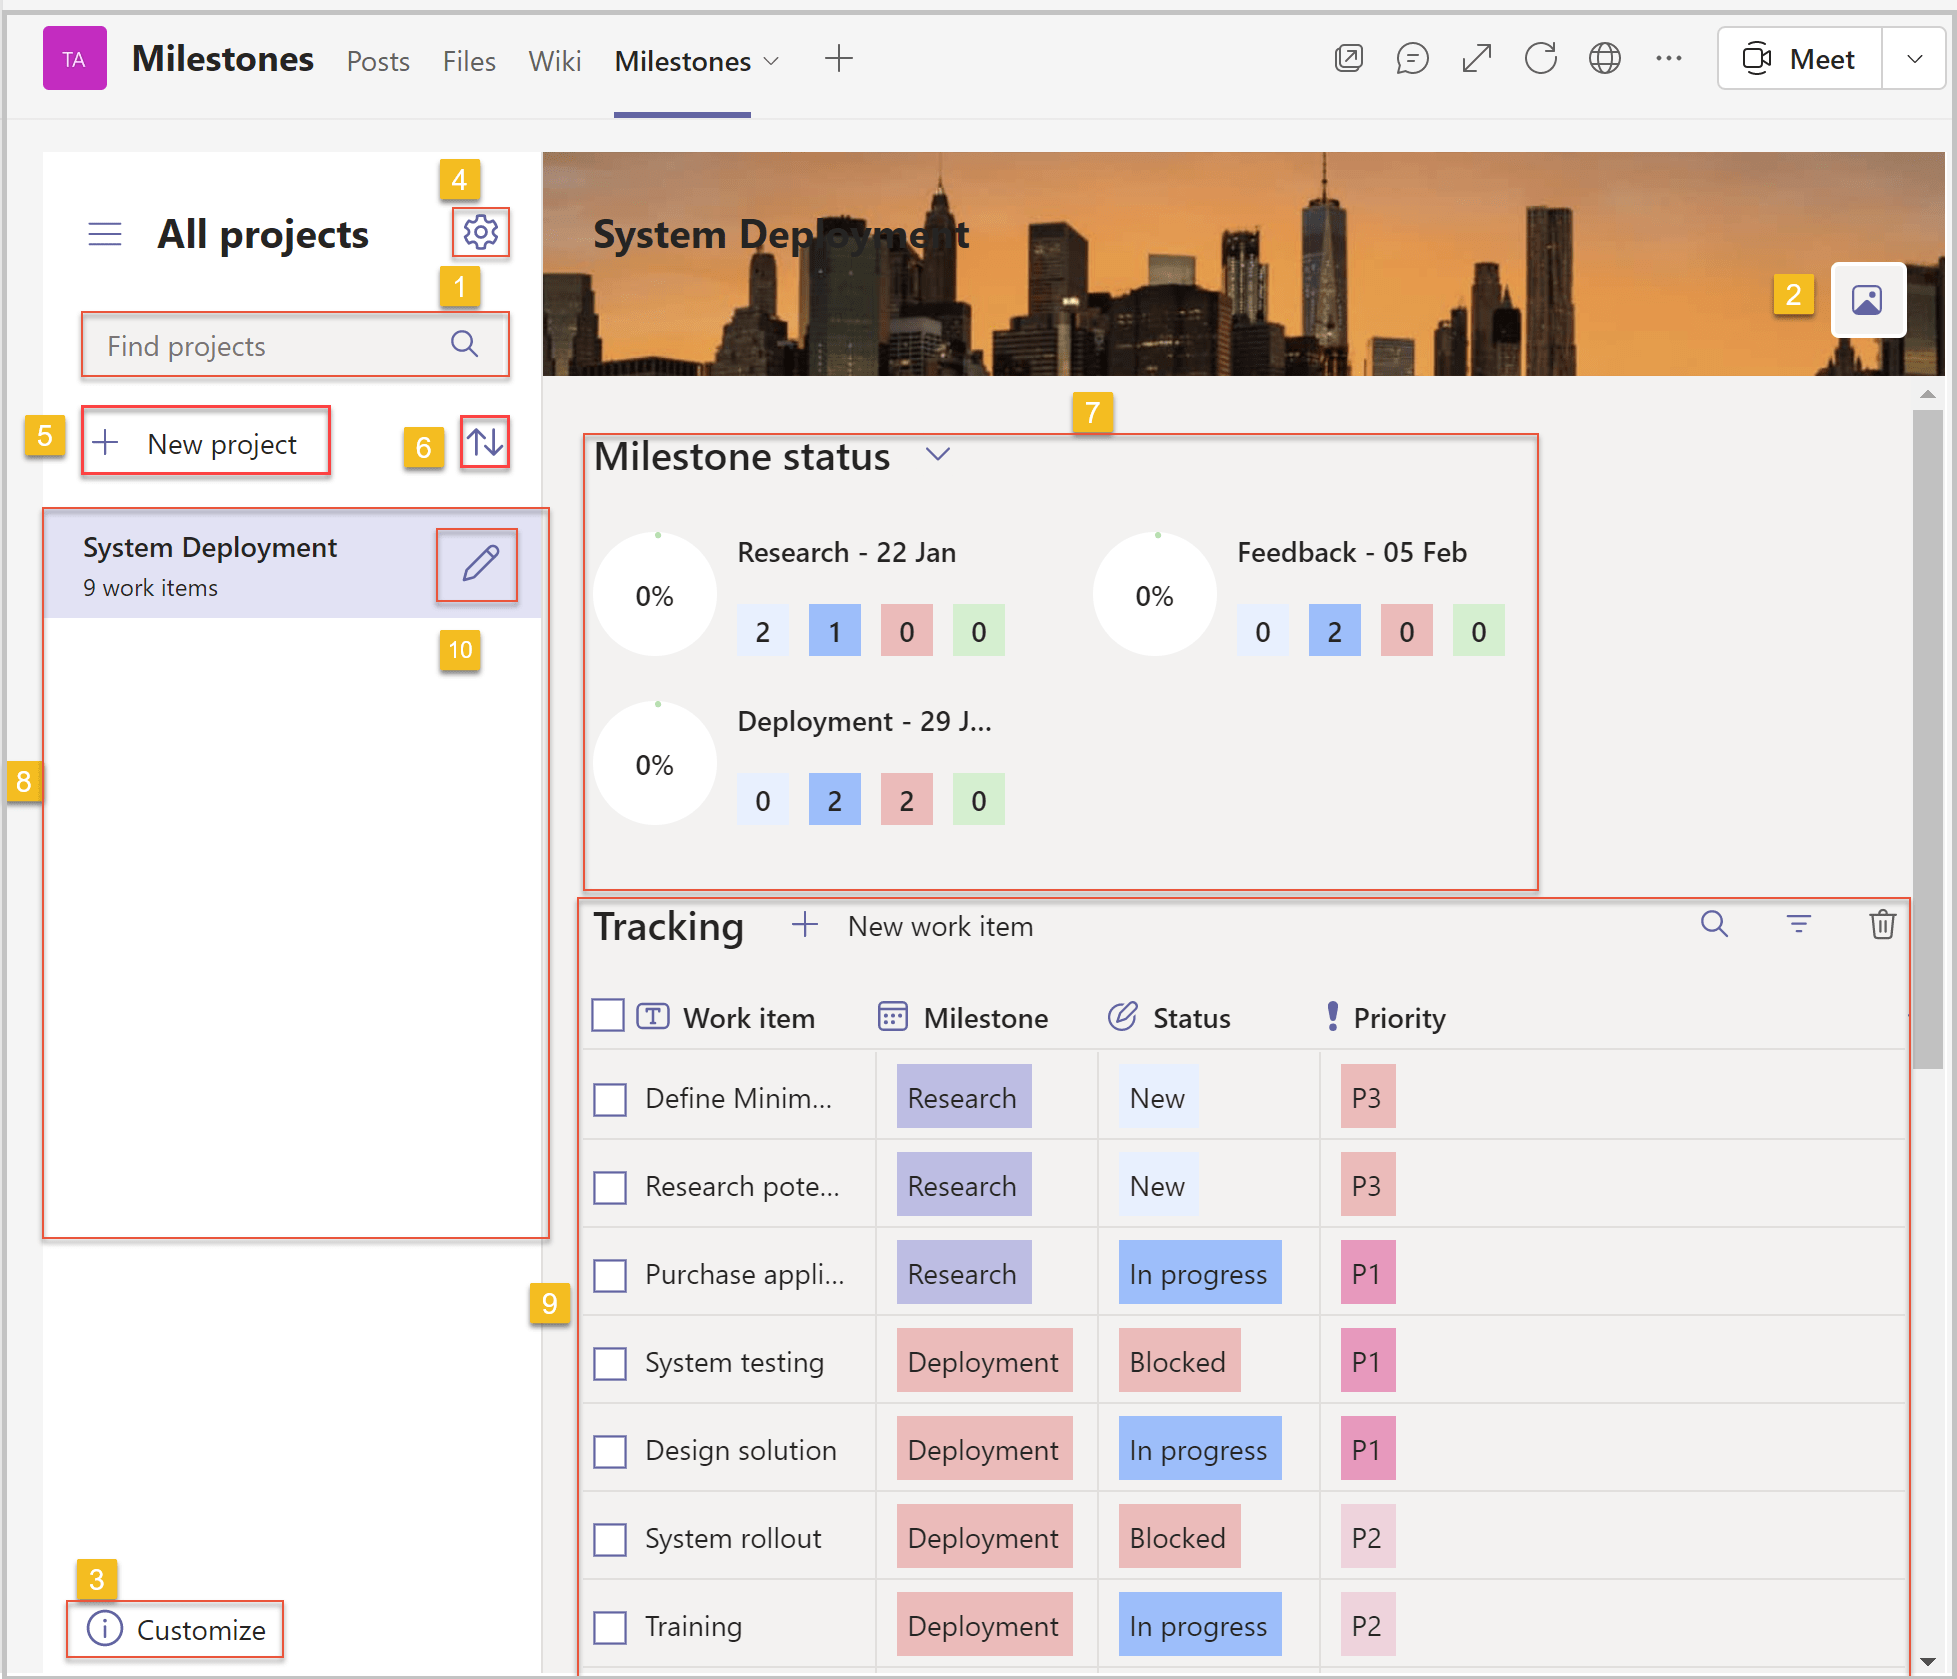Collapse sidebar with the hamburger icon
The height and width of the screenshot is (1679, 1957).
point(105,233)
